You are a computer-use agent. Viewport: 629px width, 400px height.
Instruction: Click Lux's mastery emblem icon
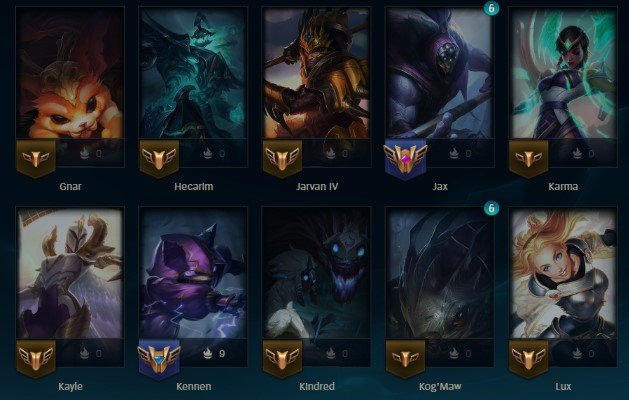pyautogui.click(x=528, y=359)
